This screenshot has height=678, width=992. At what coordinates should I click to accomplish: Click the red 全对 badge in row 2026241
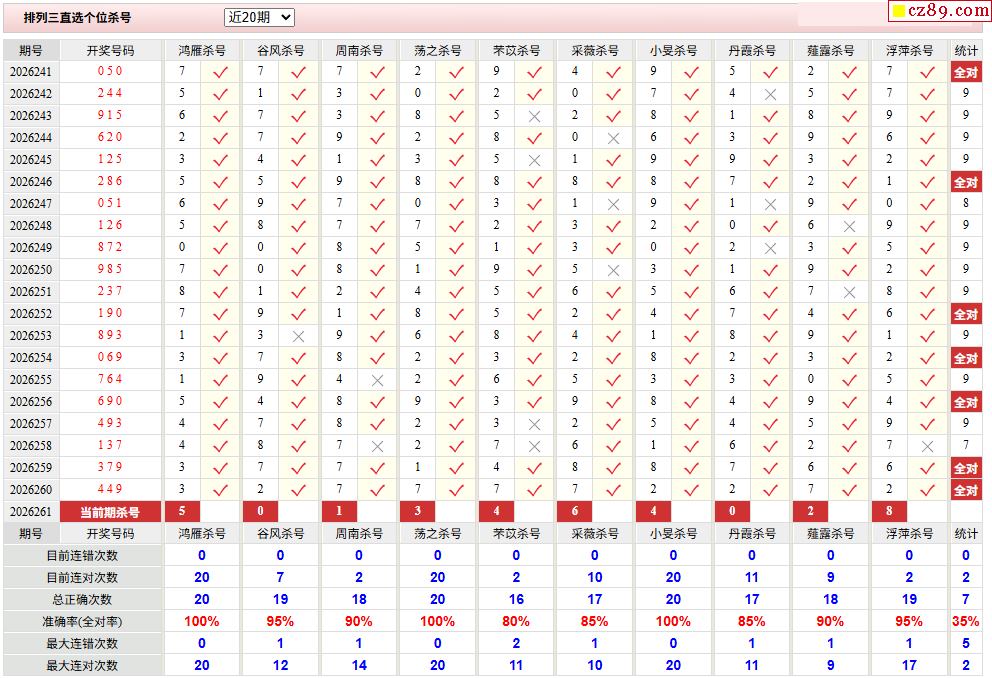coord(966,72)
